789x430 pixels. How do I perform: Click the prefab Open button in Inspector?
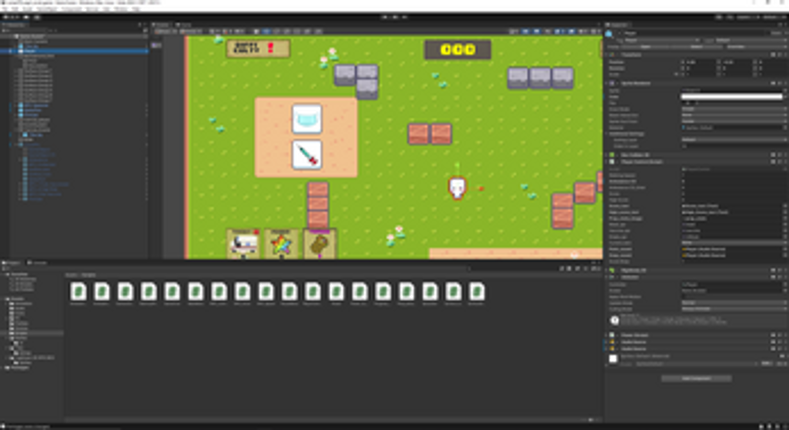(x=645, y=47)
